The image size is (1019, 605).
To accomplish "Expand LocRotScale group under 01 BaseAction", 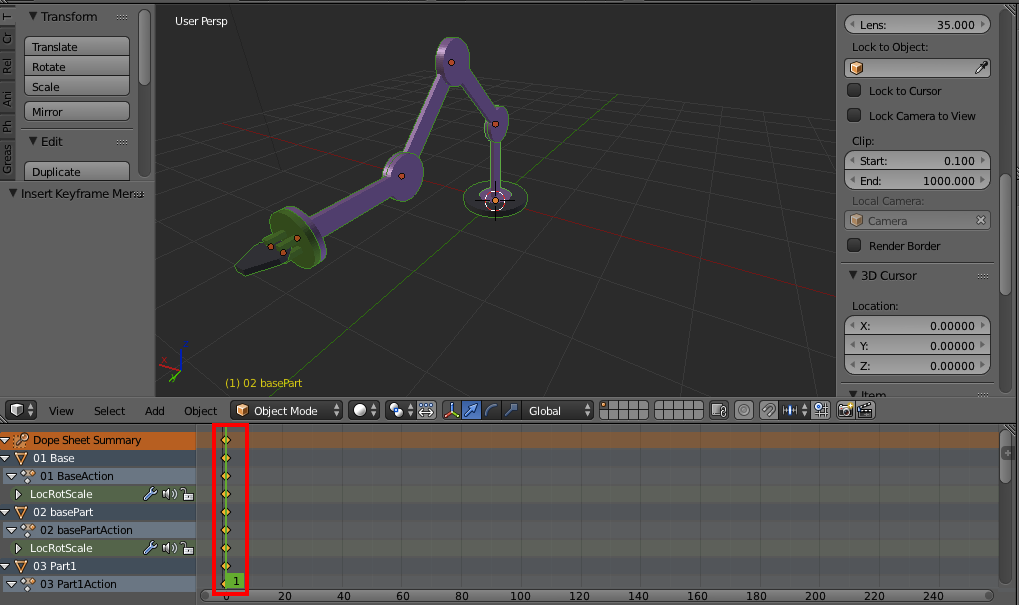I will [18, 495].
